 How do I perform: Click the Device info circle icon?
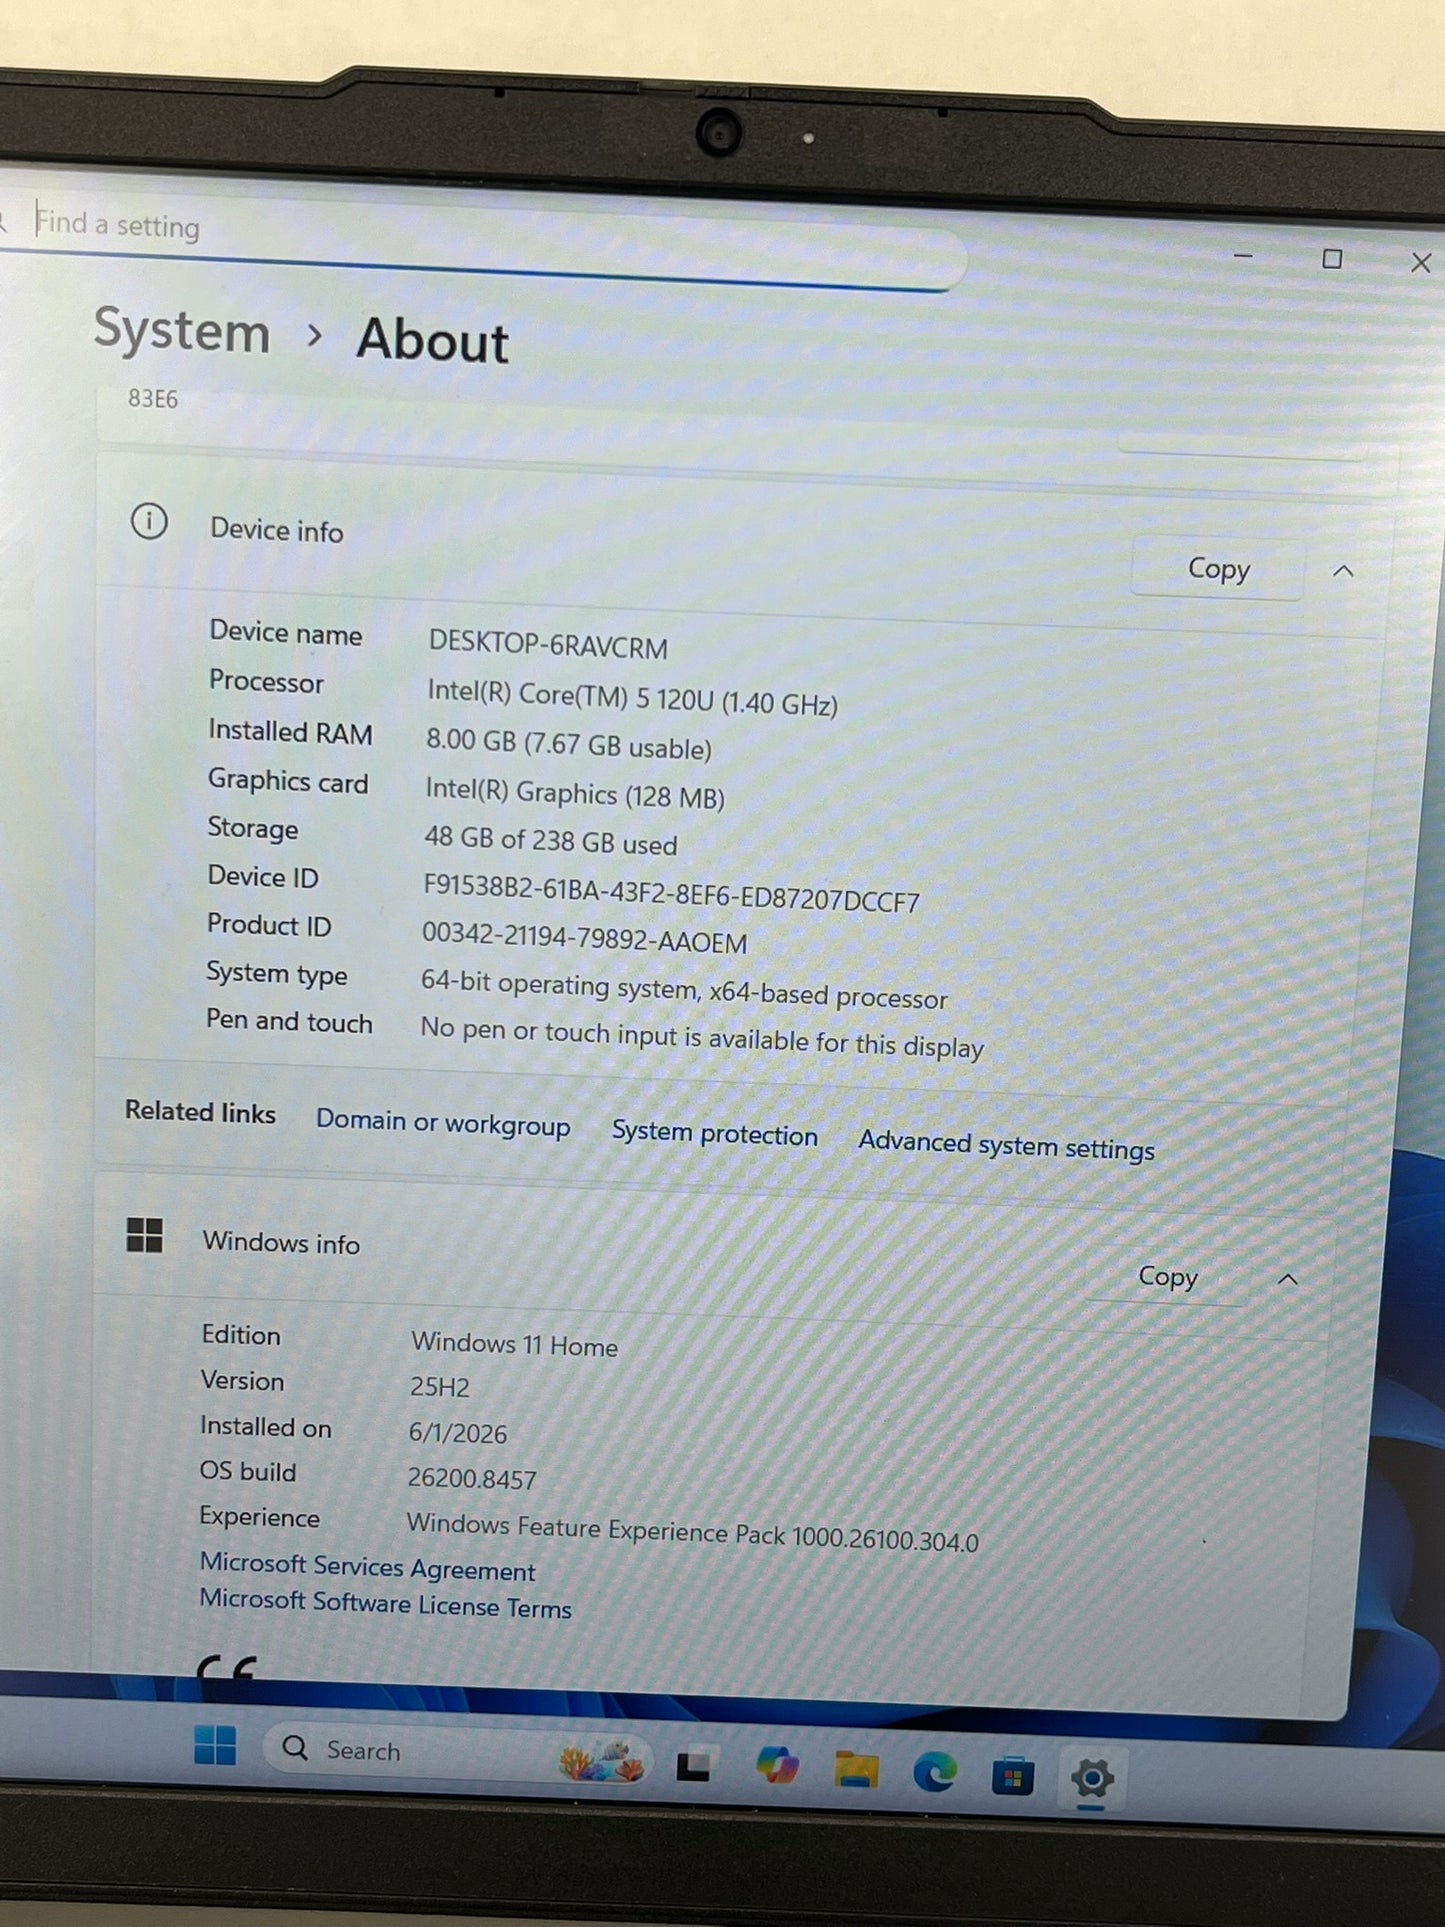point(149,521)
